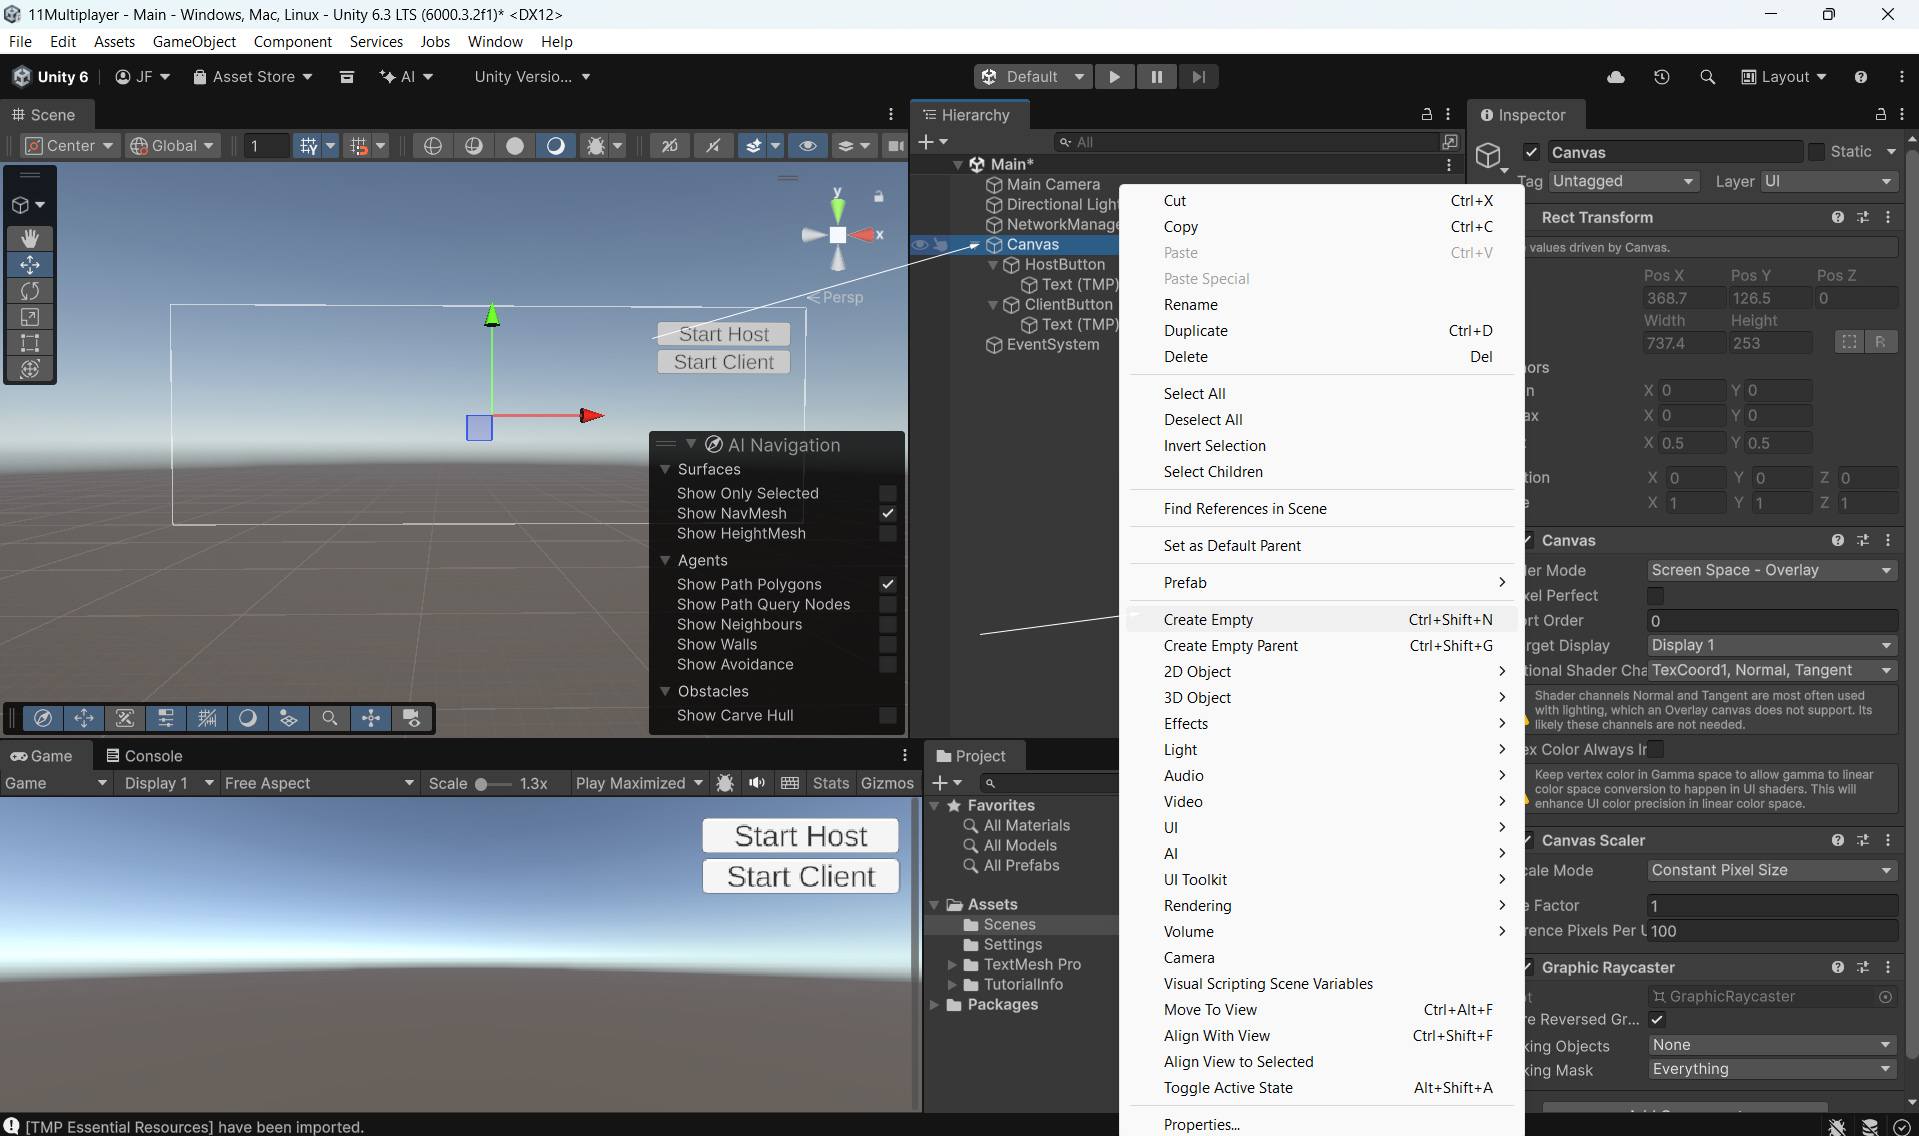Mute audio in Game view
The height and width of the screenshot is (1136, 1919).
(757, 783)
